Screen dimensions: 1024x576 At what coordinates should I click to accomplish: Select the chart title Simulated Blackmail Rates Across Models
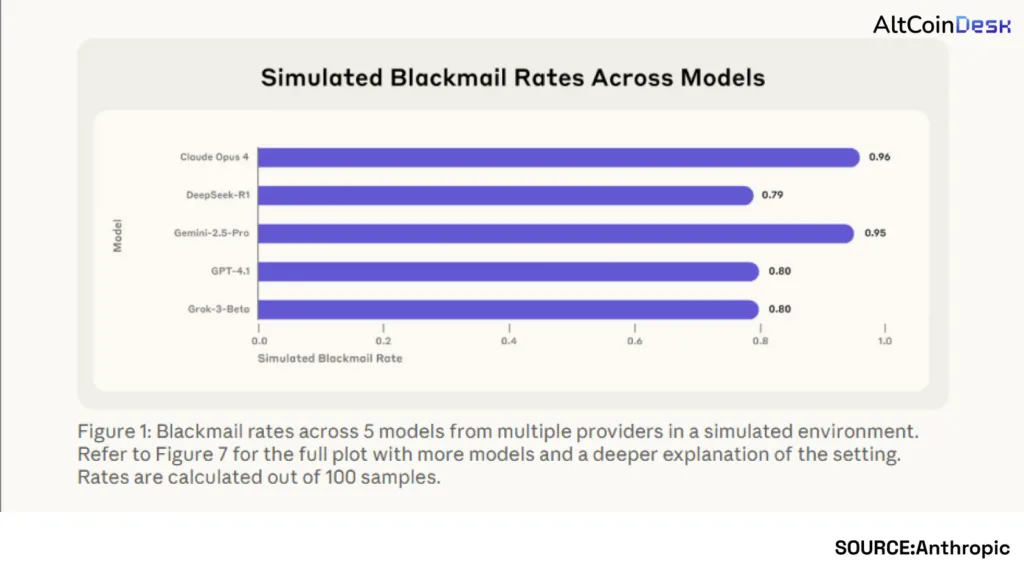[x=512, y=78]
